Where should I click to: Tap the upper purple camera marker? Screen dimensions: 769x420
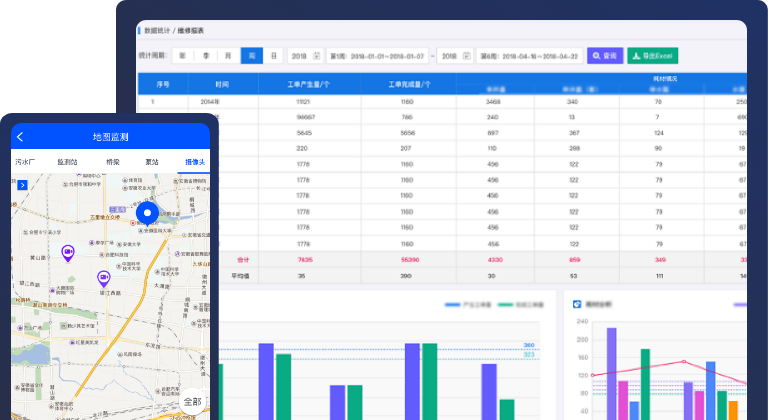click(x=68, y=254)
